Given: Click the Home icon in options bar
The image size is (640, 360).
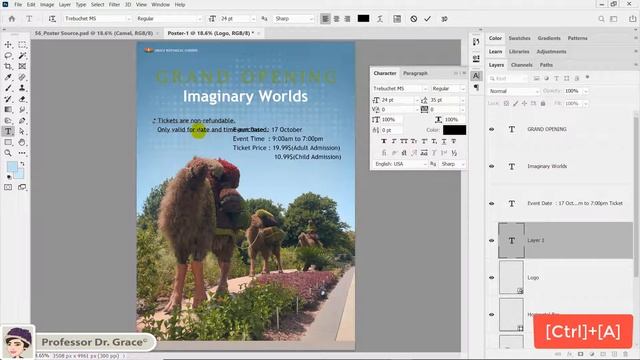Looking at the screenshot, I should 12,19.
